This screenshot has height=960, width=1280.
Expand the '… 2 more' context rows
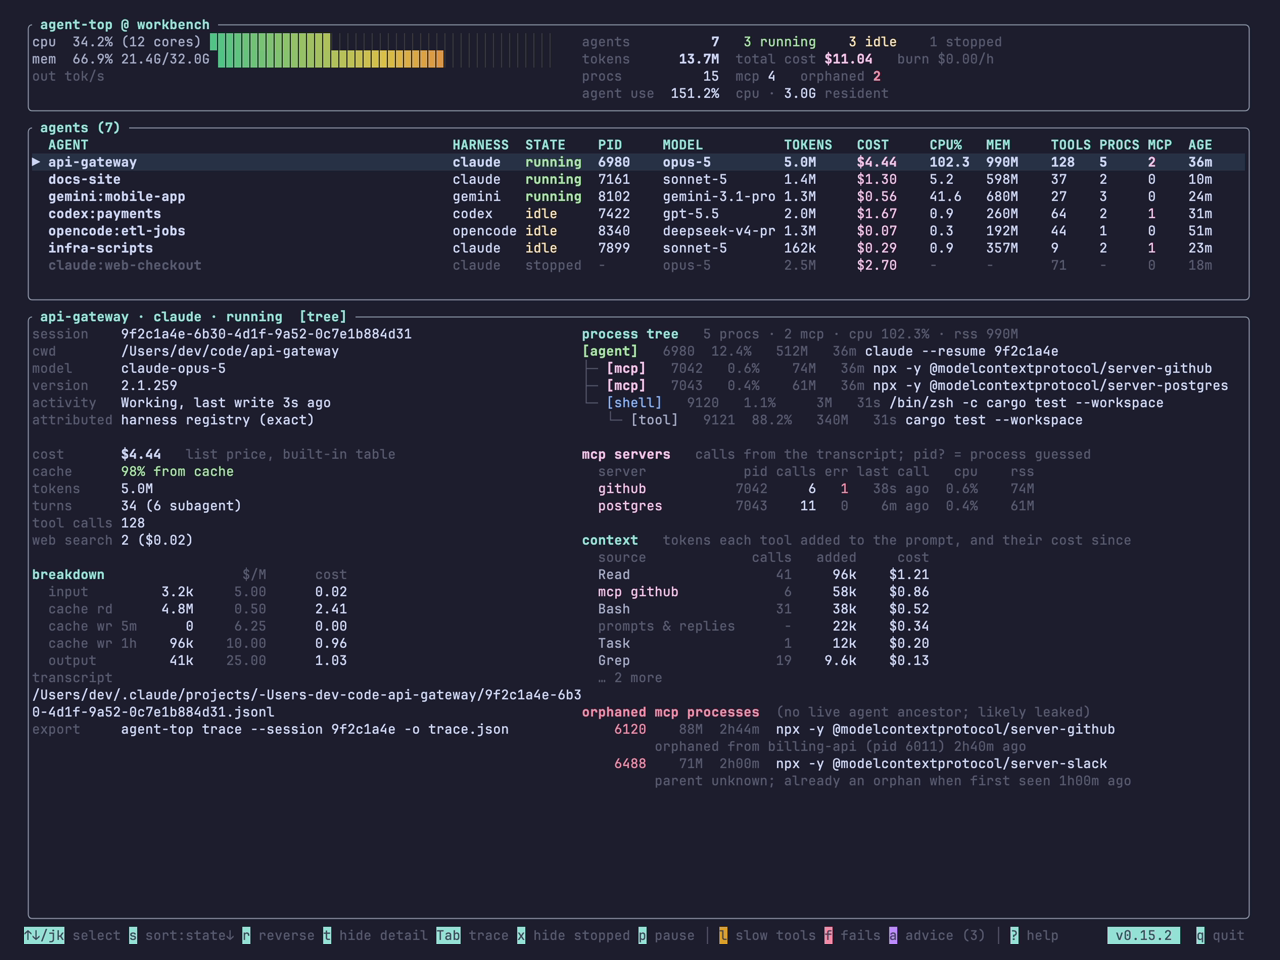[630, 678]
